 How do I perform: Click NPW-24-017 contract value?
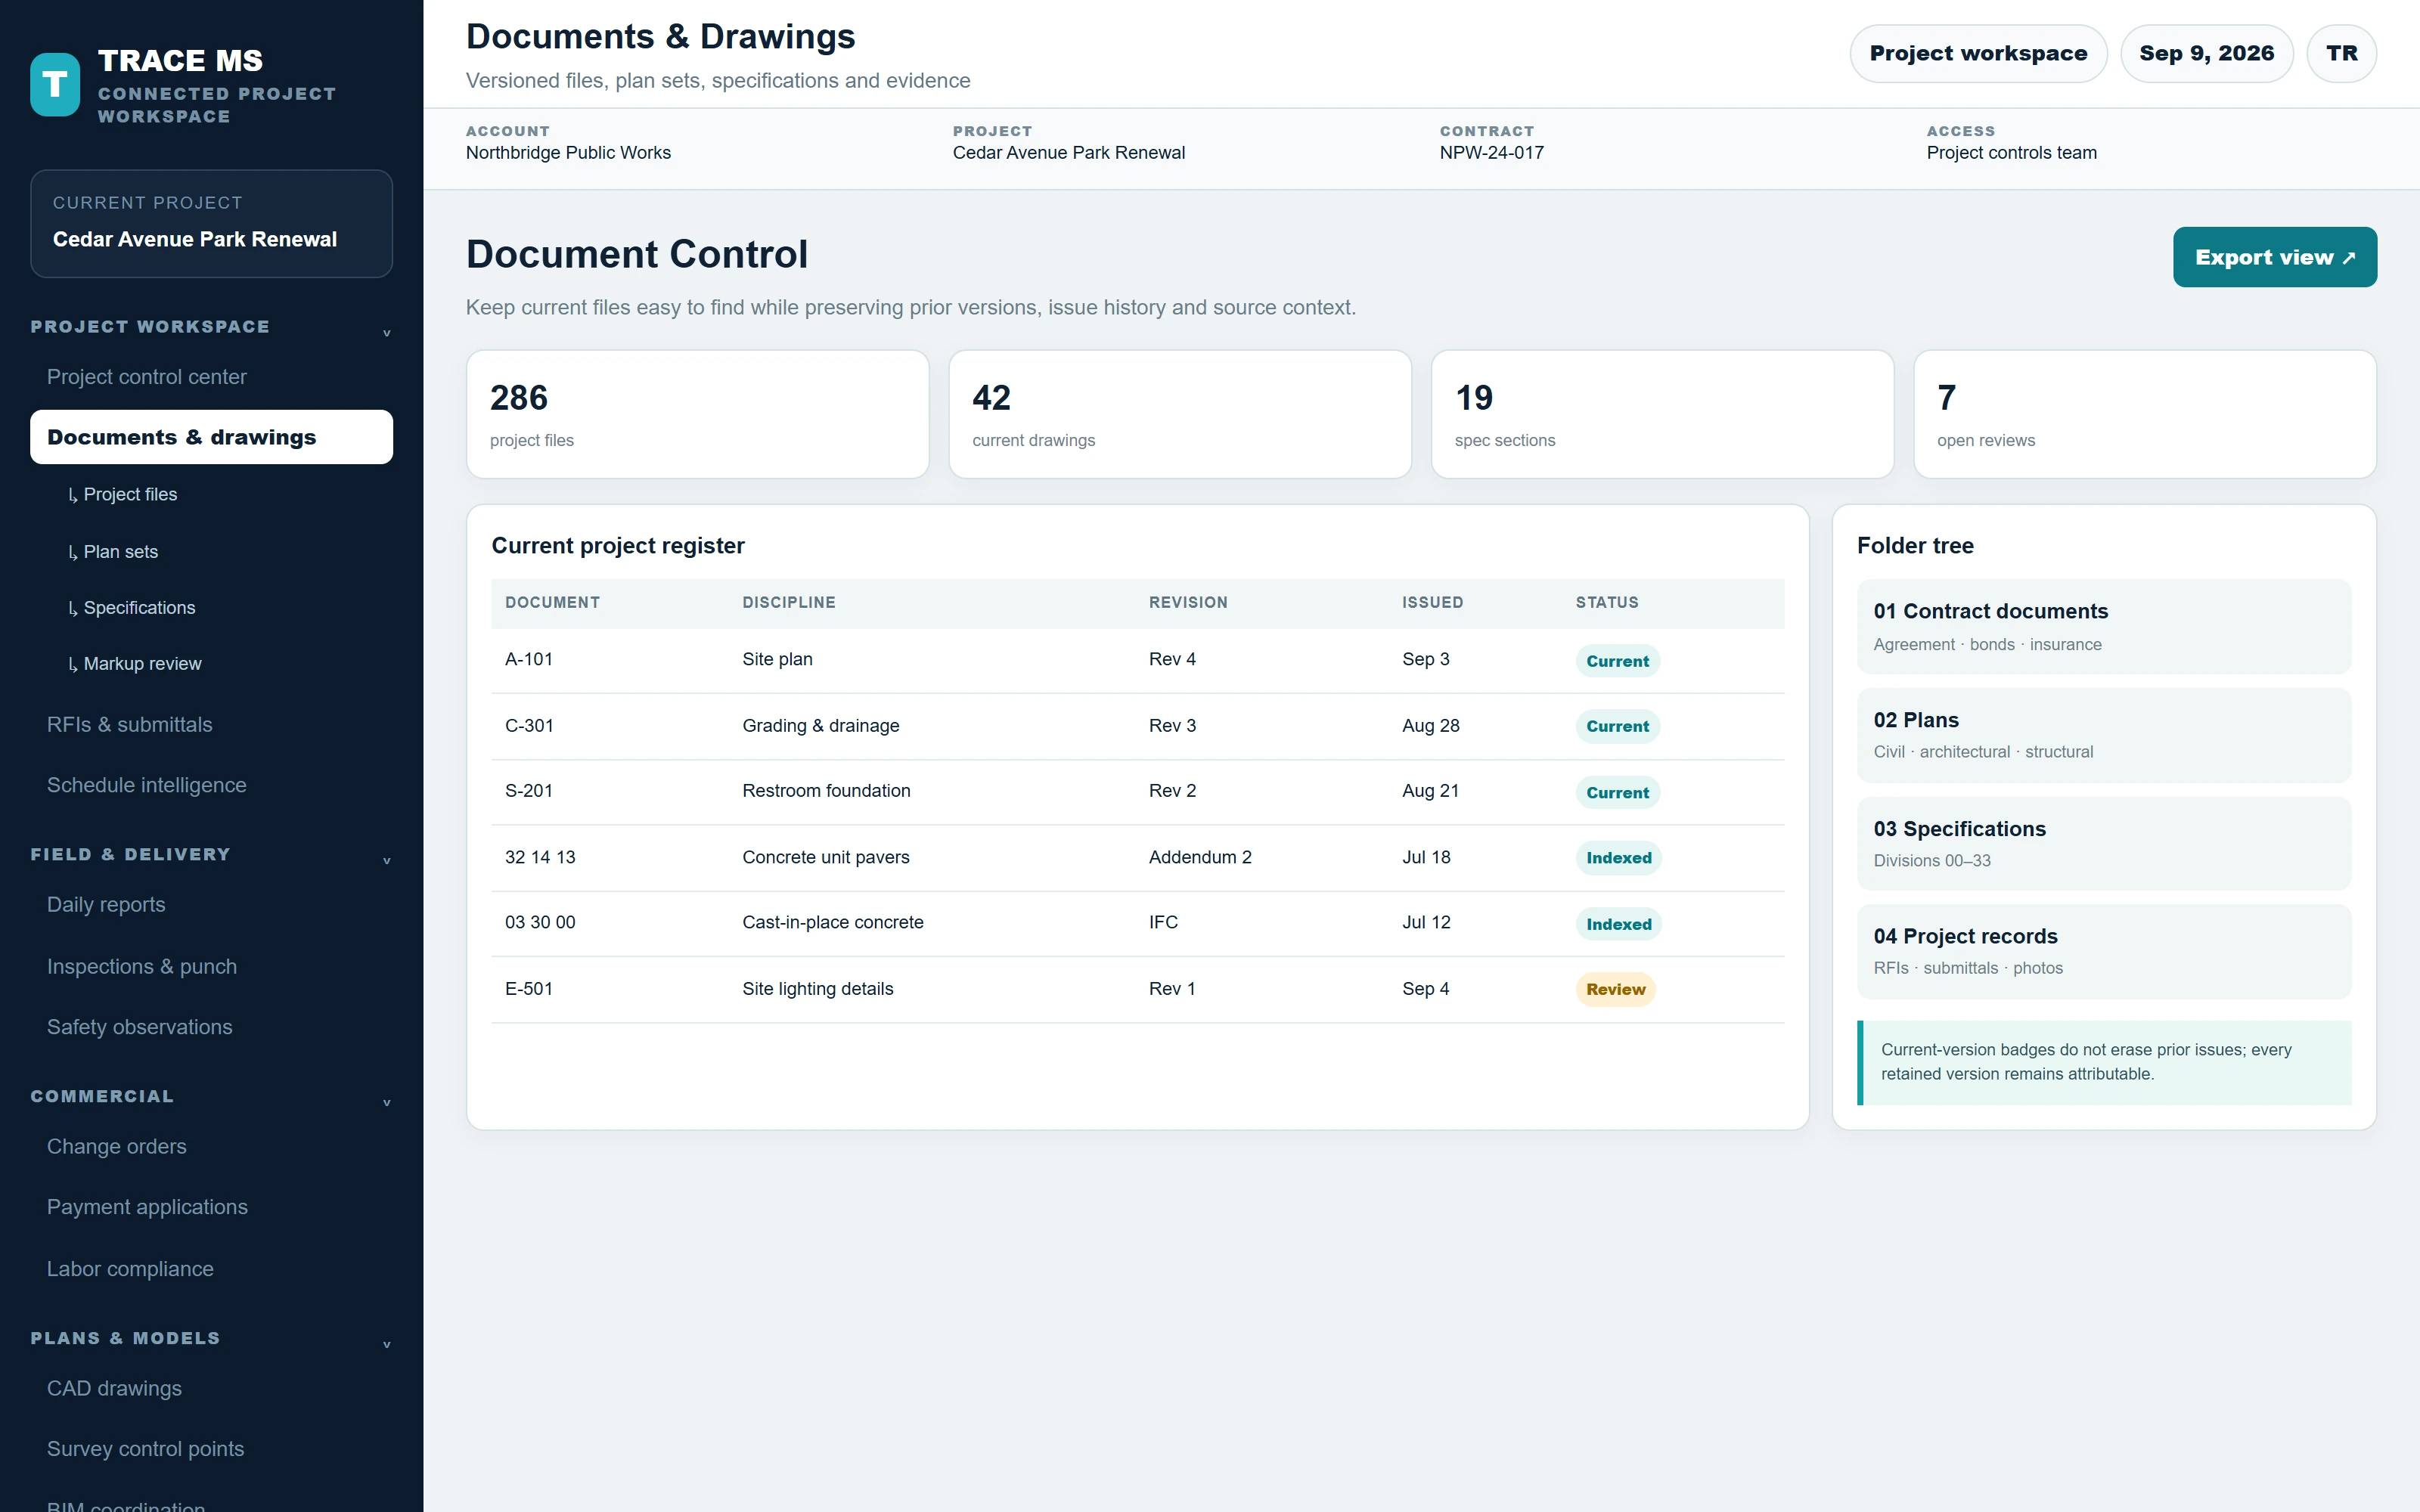(1491, 153)
